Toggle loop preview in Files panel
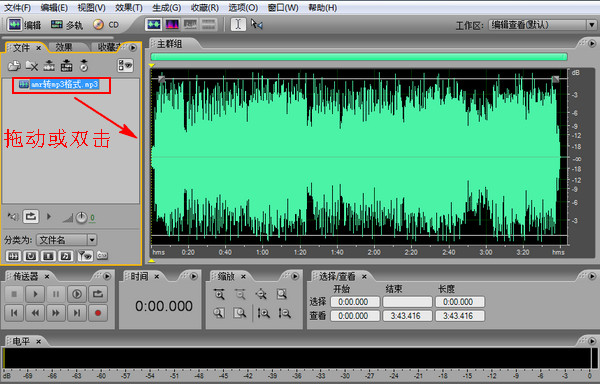The image size is (600, 384). pyautogui.click(x=31, y=216)
